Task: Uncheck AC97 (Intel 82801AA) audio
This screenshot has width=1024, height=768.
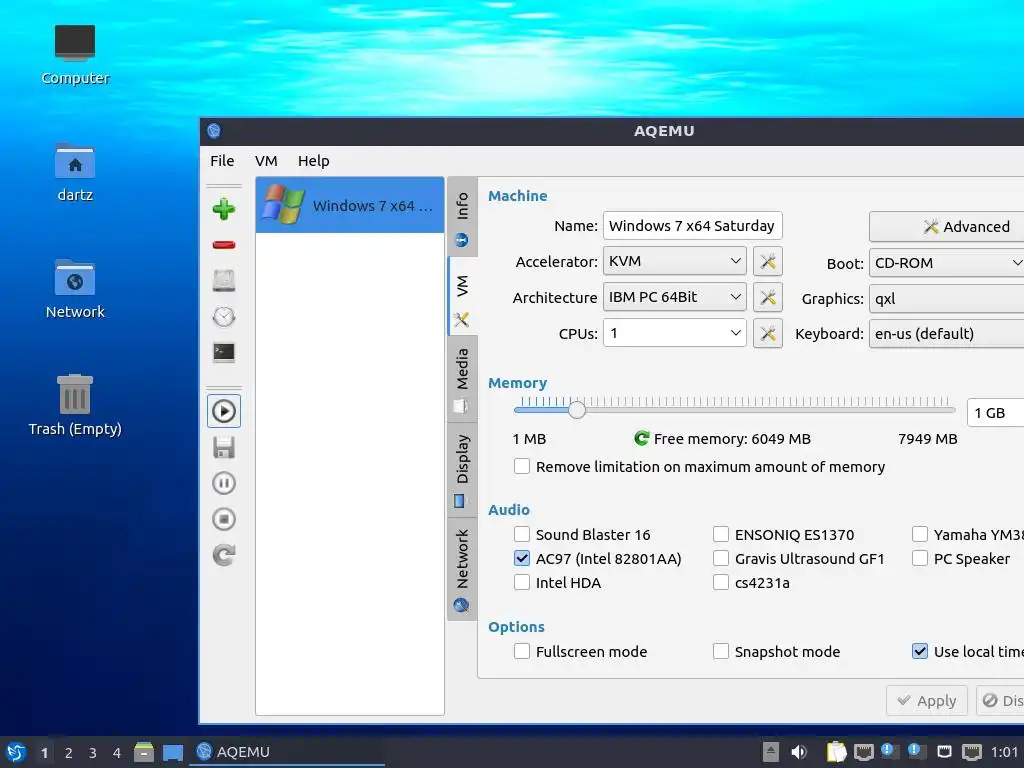Action: 522,558
